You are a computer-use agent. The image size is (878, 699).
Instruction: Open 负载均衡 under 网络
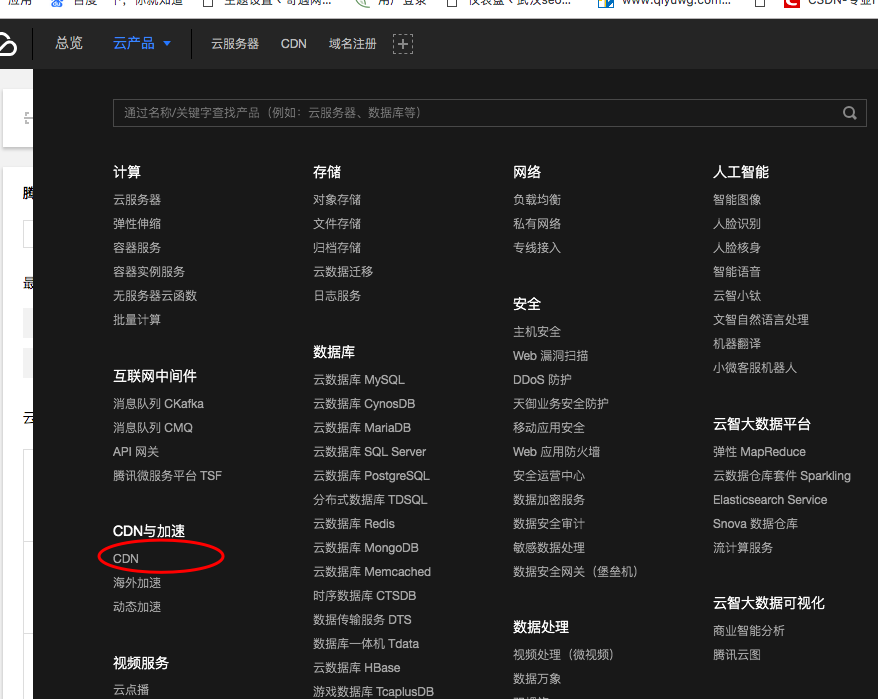(x=537, y=200)
